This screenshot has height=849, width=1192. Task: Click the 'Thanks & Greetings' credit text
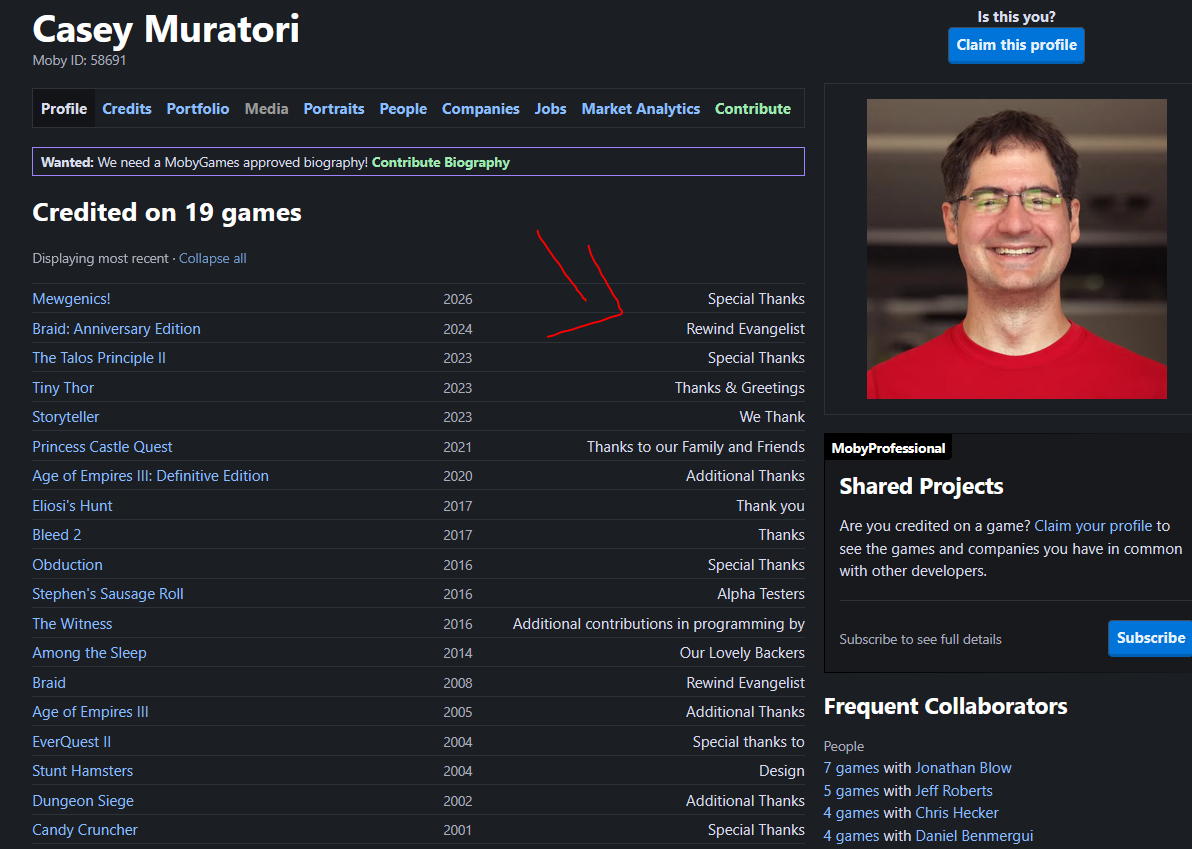pos(739,388)
